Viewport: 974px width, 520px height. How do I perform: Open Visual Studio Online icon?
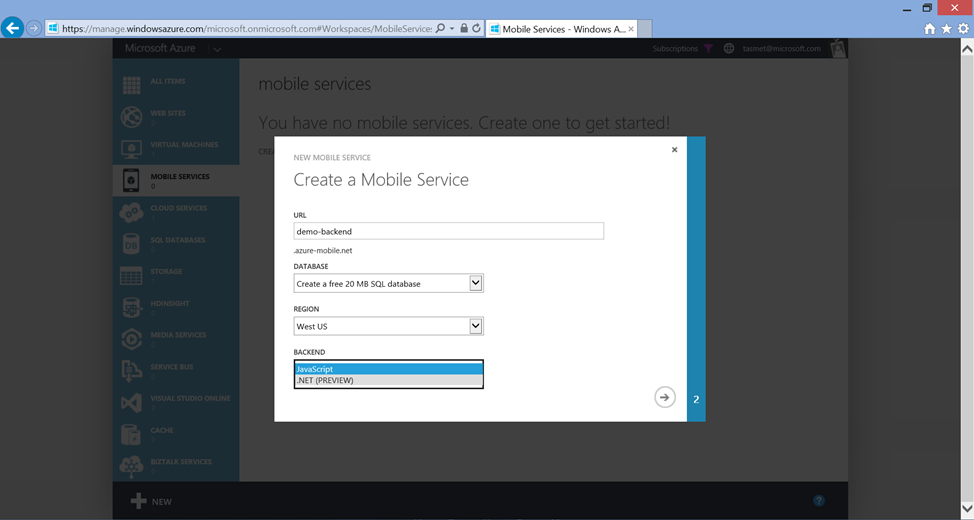131,403
